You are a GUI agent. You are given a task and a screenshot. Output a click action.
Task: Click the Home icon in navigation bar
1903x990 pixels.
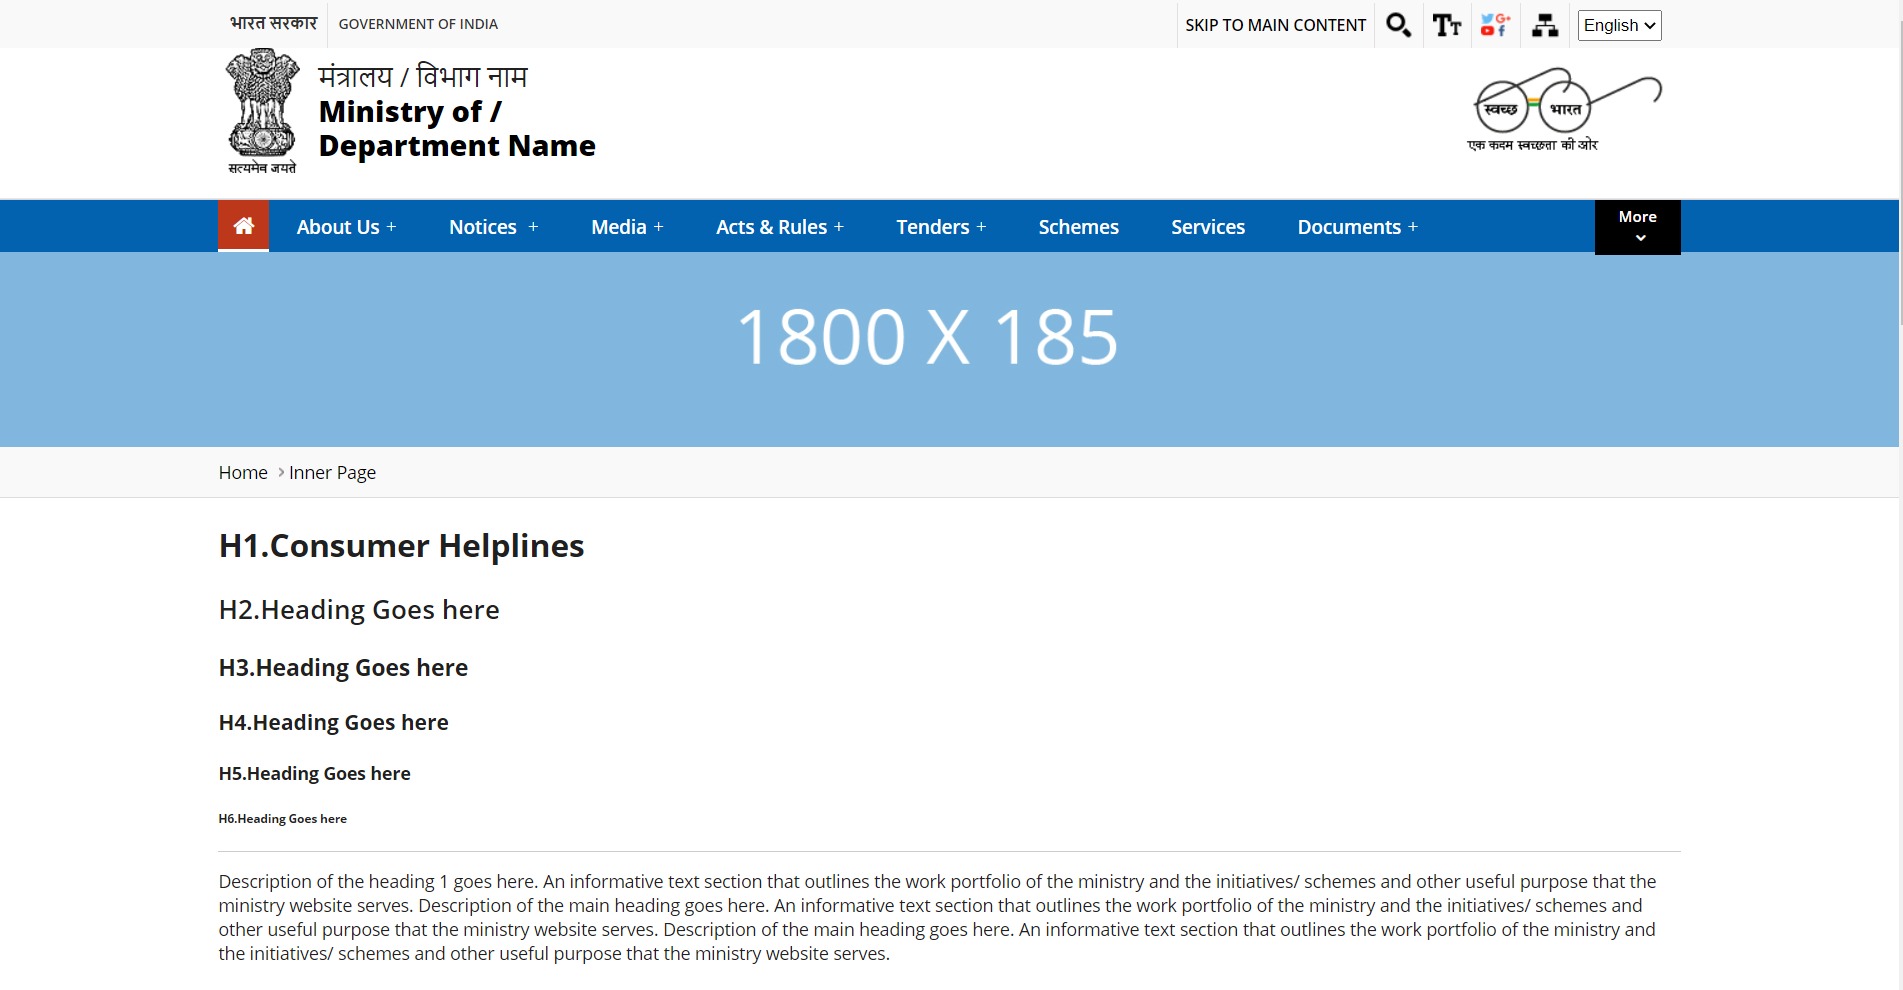(243, 226)
